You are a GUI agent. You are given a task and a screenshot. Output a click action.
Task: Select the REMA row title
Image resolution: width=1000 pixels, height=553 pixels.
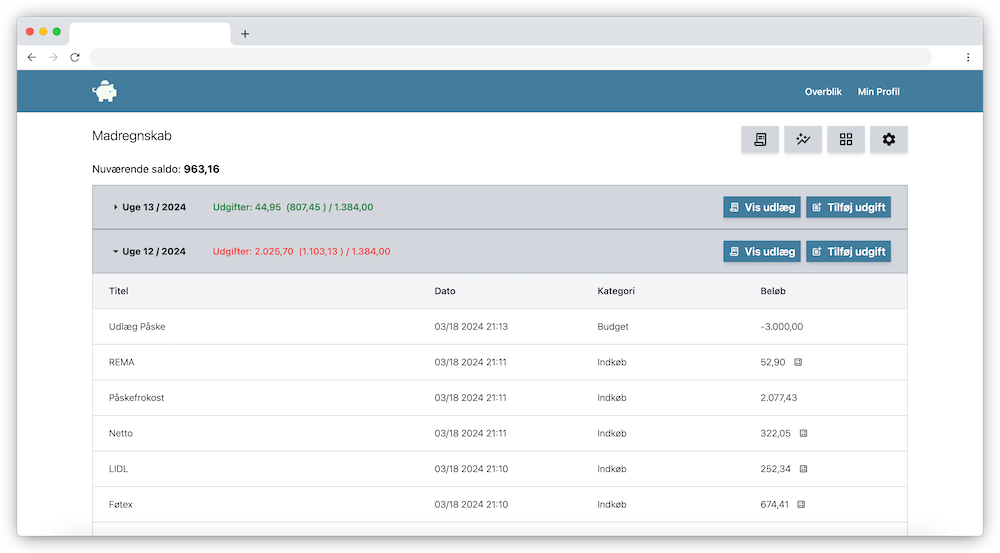tap(121, 362)
